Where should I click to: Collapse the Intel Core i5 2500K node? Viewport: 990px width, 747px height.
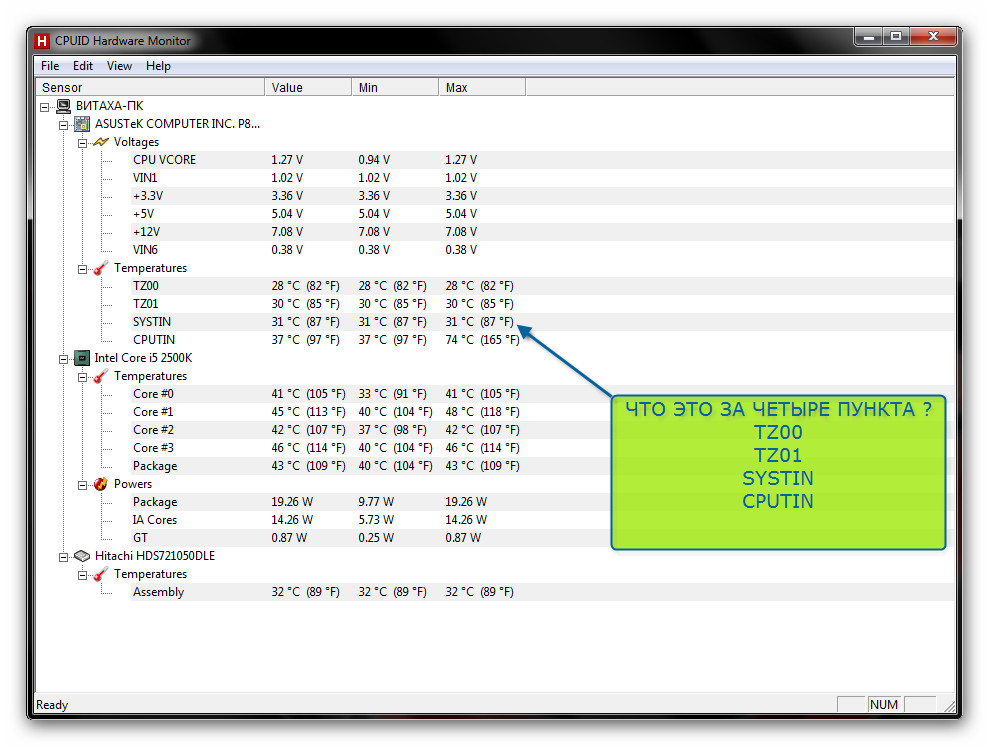pos(63,359)
